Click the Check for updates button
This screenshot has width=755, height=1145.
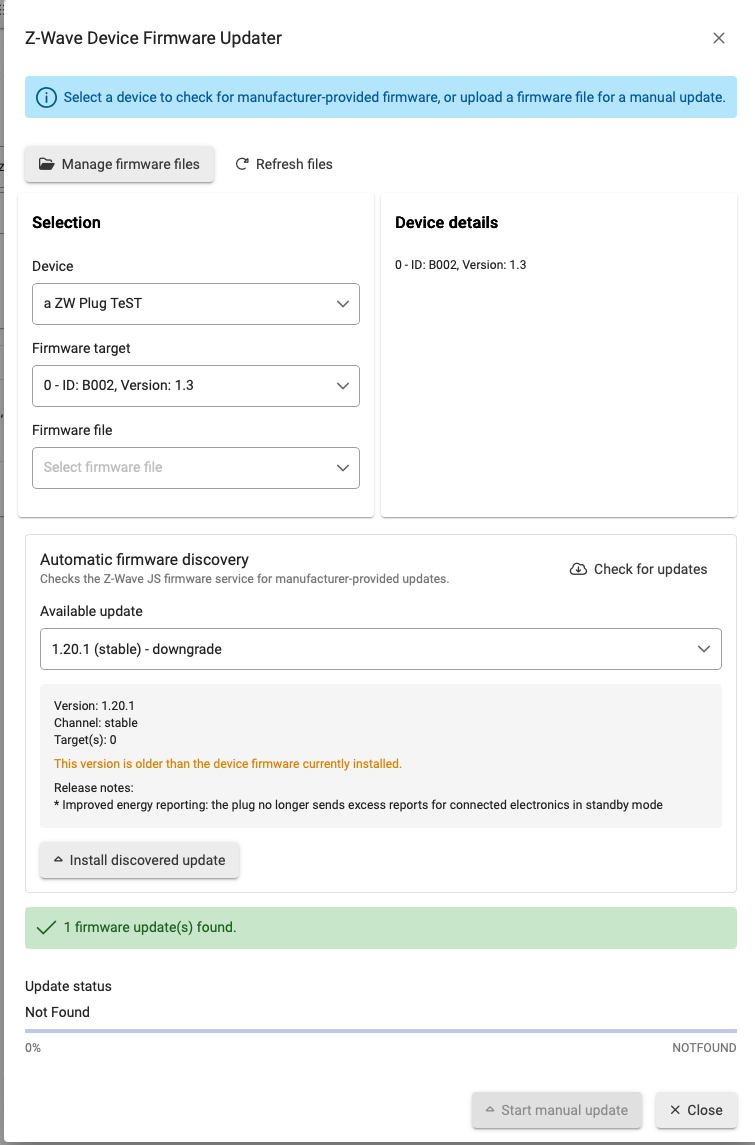point(638,570)
